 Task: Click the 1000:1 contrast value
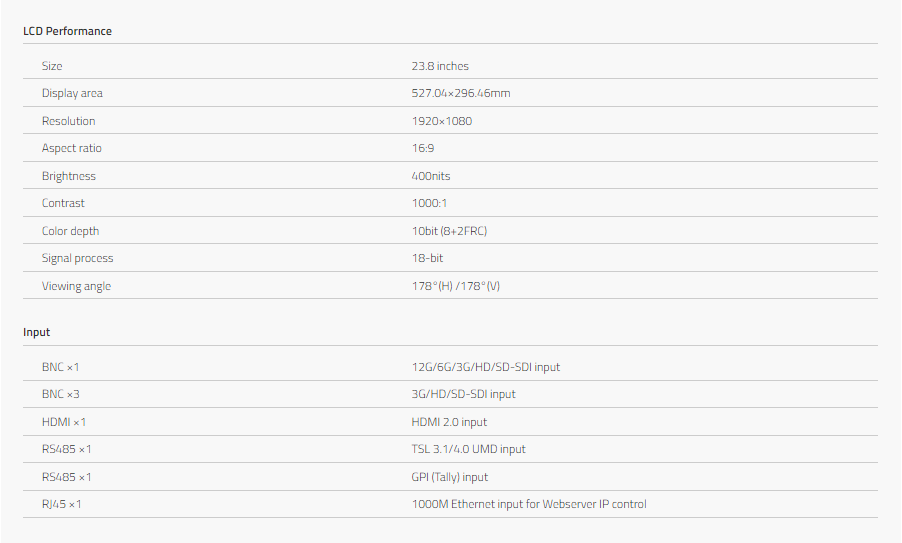click(x=429, y=203)
